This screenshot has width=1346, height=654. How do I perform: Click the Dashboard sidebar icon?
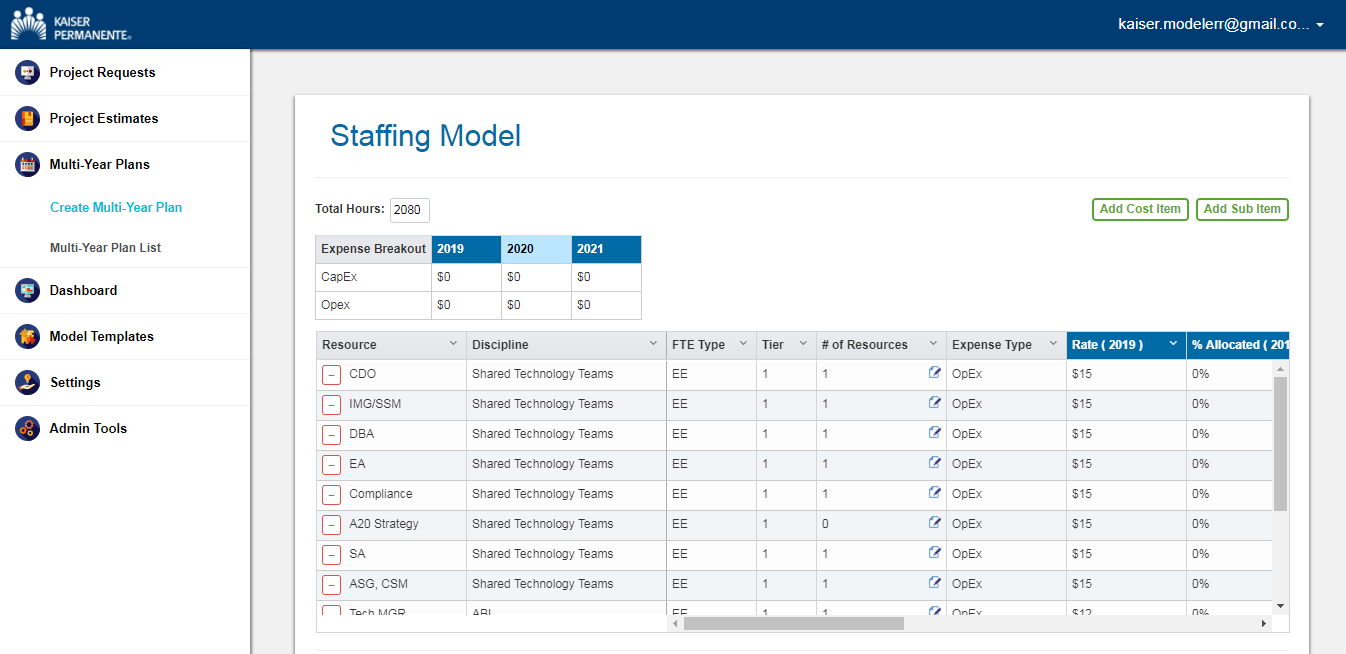coord(27,290)
